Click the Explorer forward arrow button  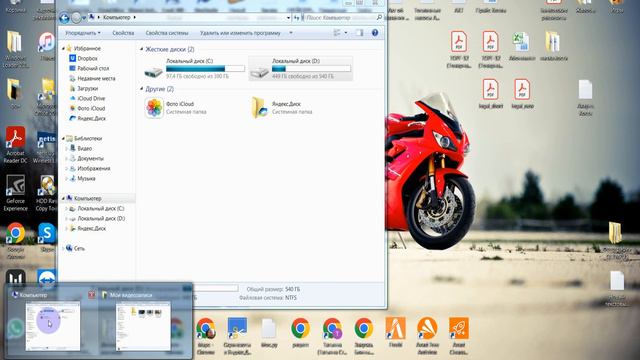tap(76, 18)
